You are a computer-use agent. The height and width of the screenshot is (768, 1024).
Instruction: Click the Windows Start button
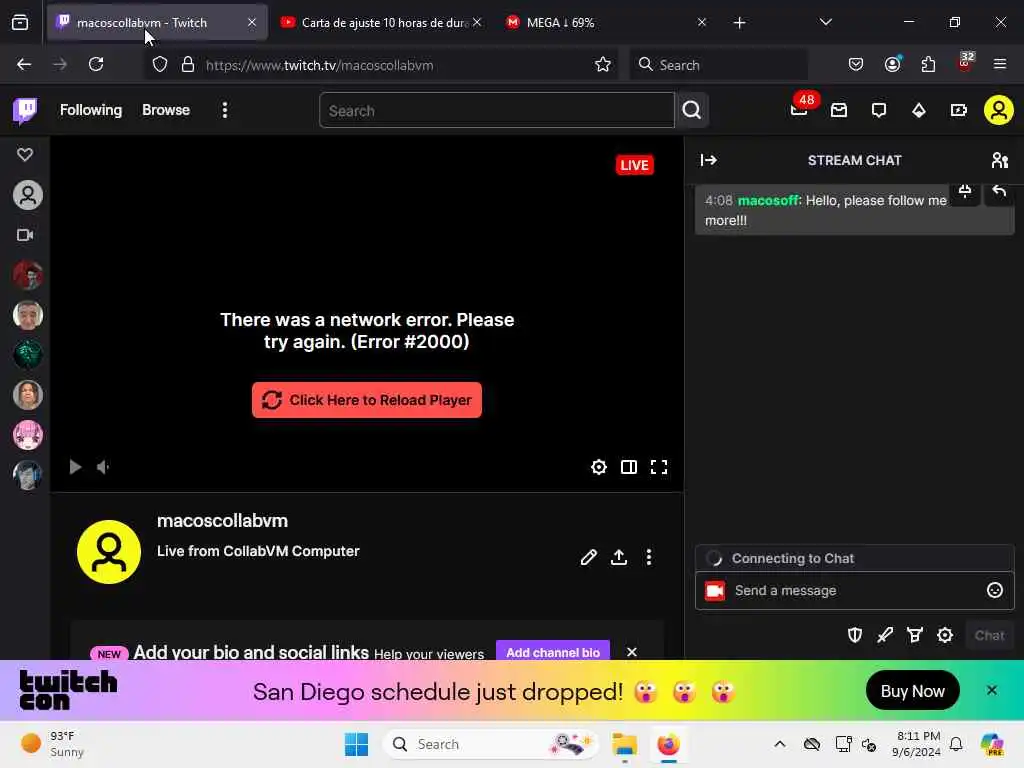click(357, 744)
